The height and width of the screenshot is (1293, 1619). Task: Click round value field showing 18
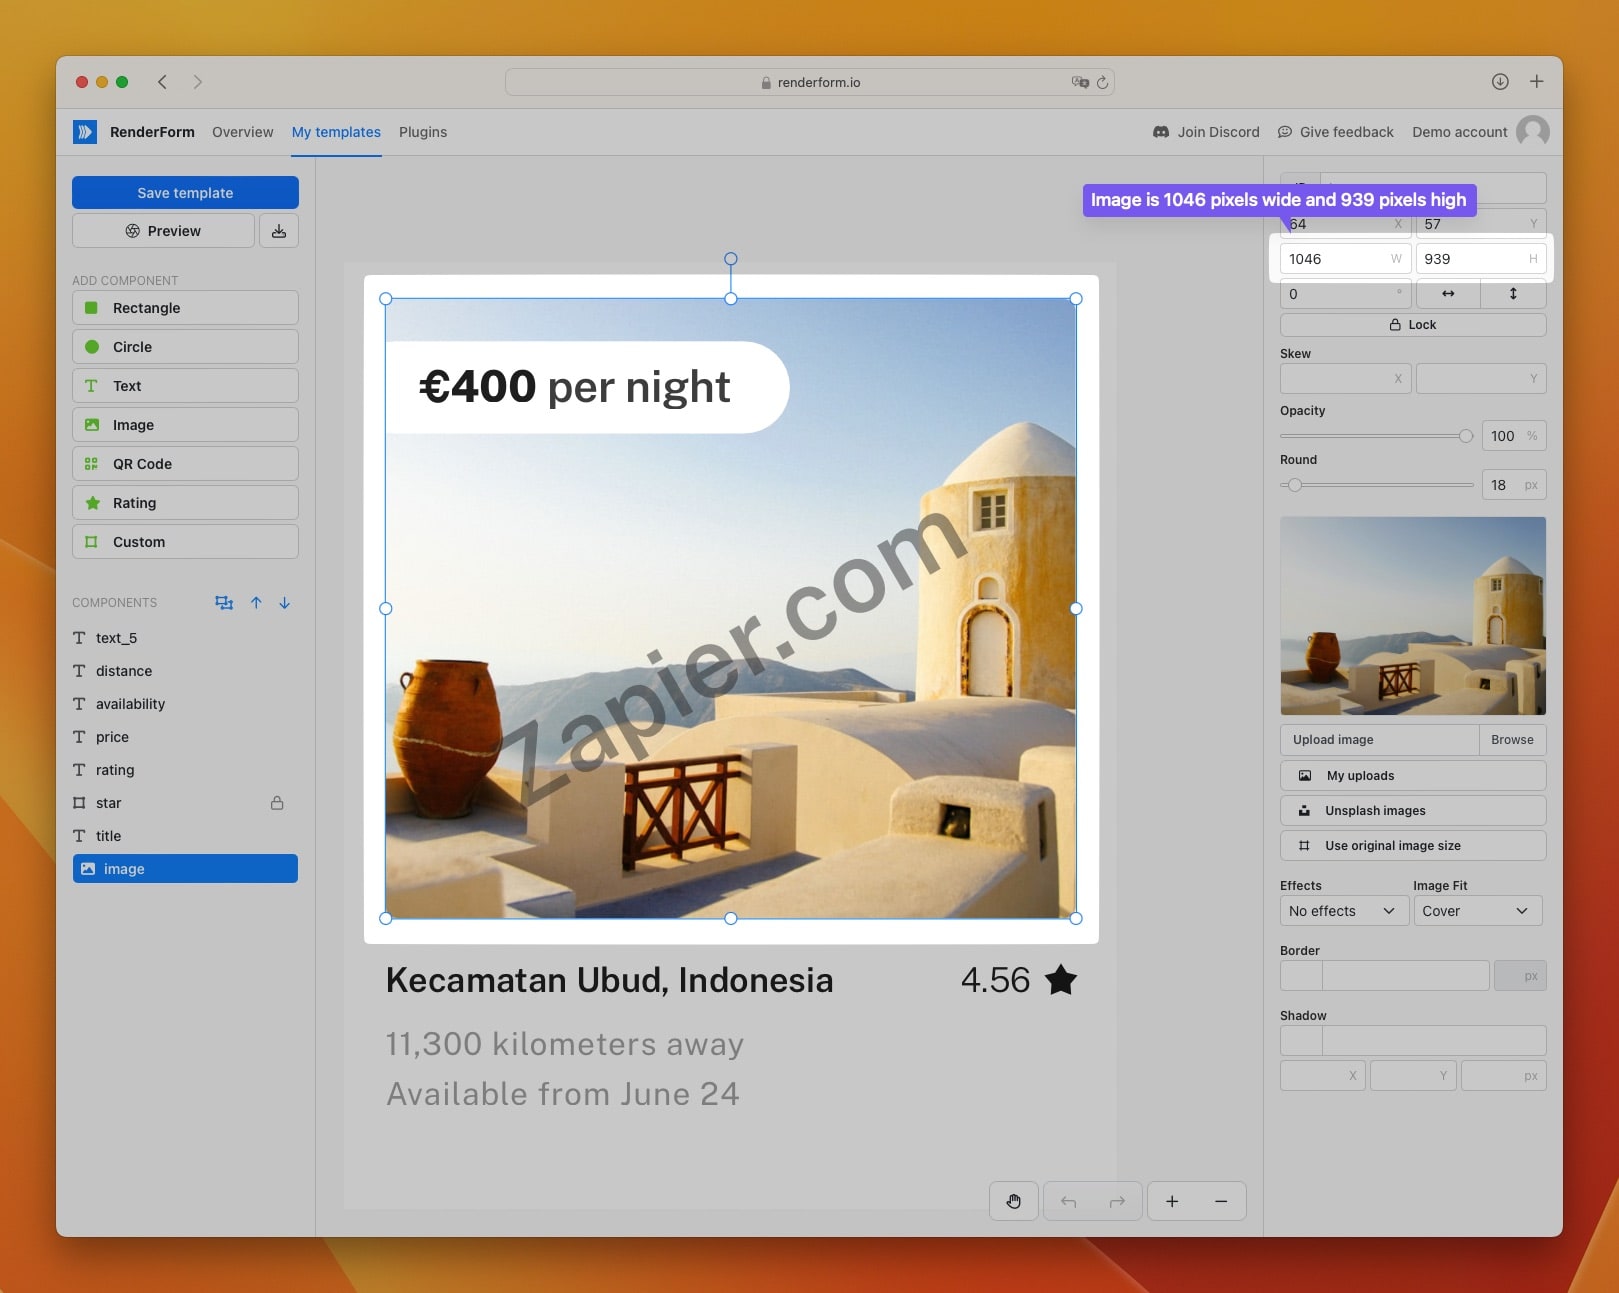coord(1513,485)
